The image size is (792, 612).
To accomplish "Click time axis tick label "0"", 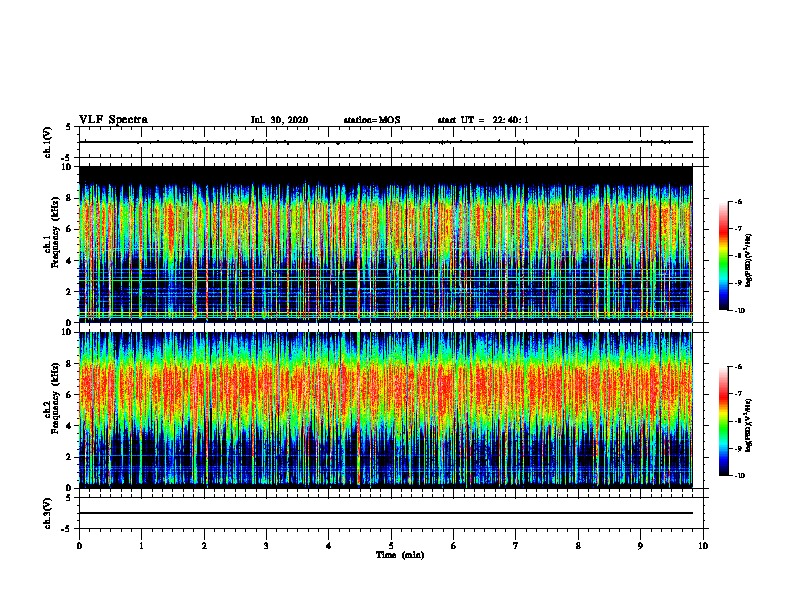I will pos(79,545).
